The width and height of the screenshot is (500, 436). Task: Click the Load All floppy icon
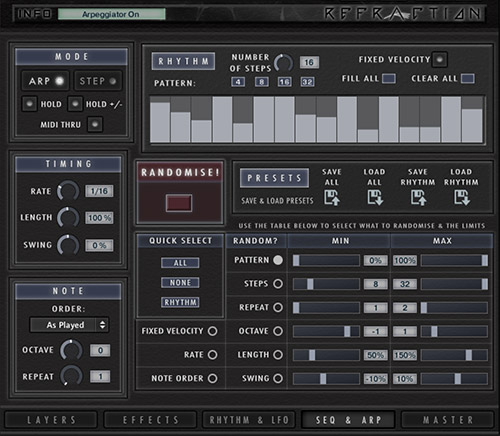tap(375, 197)
